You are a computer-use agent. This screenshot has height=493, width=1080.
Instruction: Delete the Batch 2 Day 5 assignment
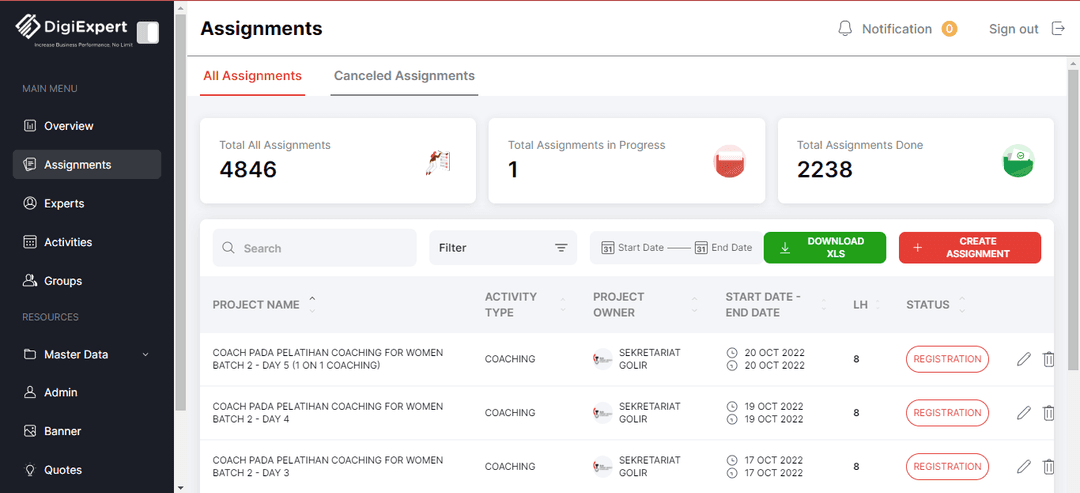(1048, 359)
